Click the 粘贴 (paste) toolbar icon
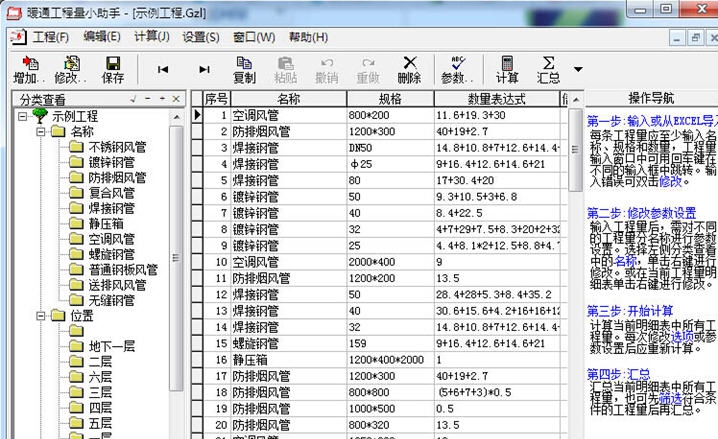Image resolution: width=718 pixels, height=439 pixels. point(285,70)
